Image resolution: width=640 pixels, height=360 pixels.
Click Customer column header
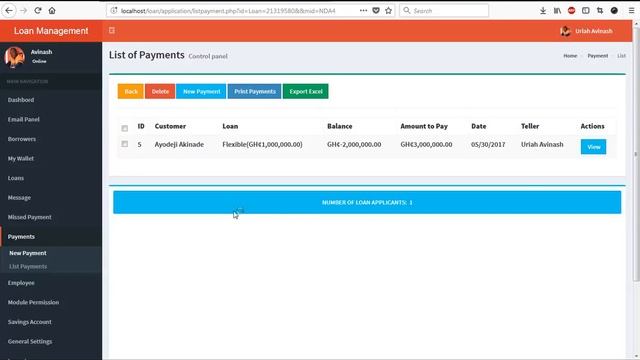click(170, 127)
